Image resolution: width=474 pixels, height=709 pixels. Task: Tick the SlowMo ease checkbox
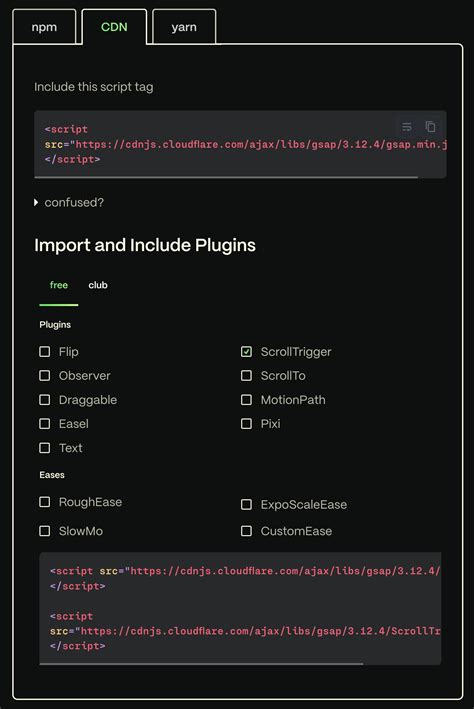45,531
